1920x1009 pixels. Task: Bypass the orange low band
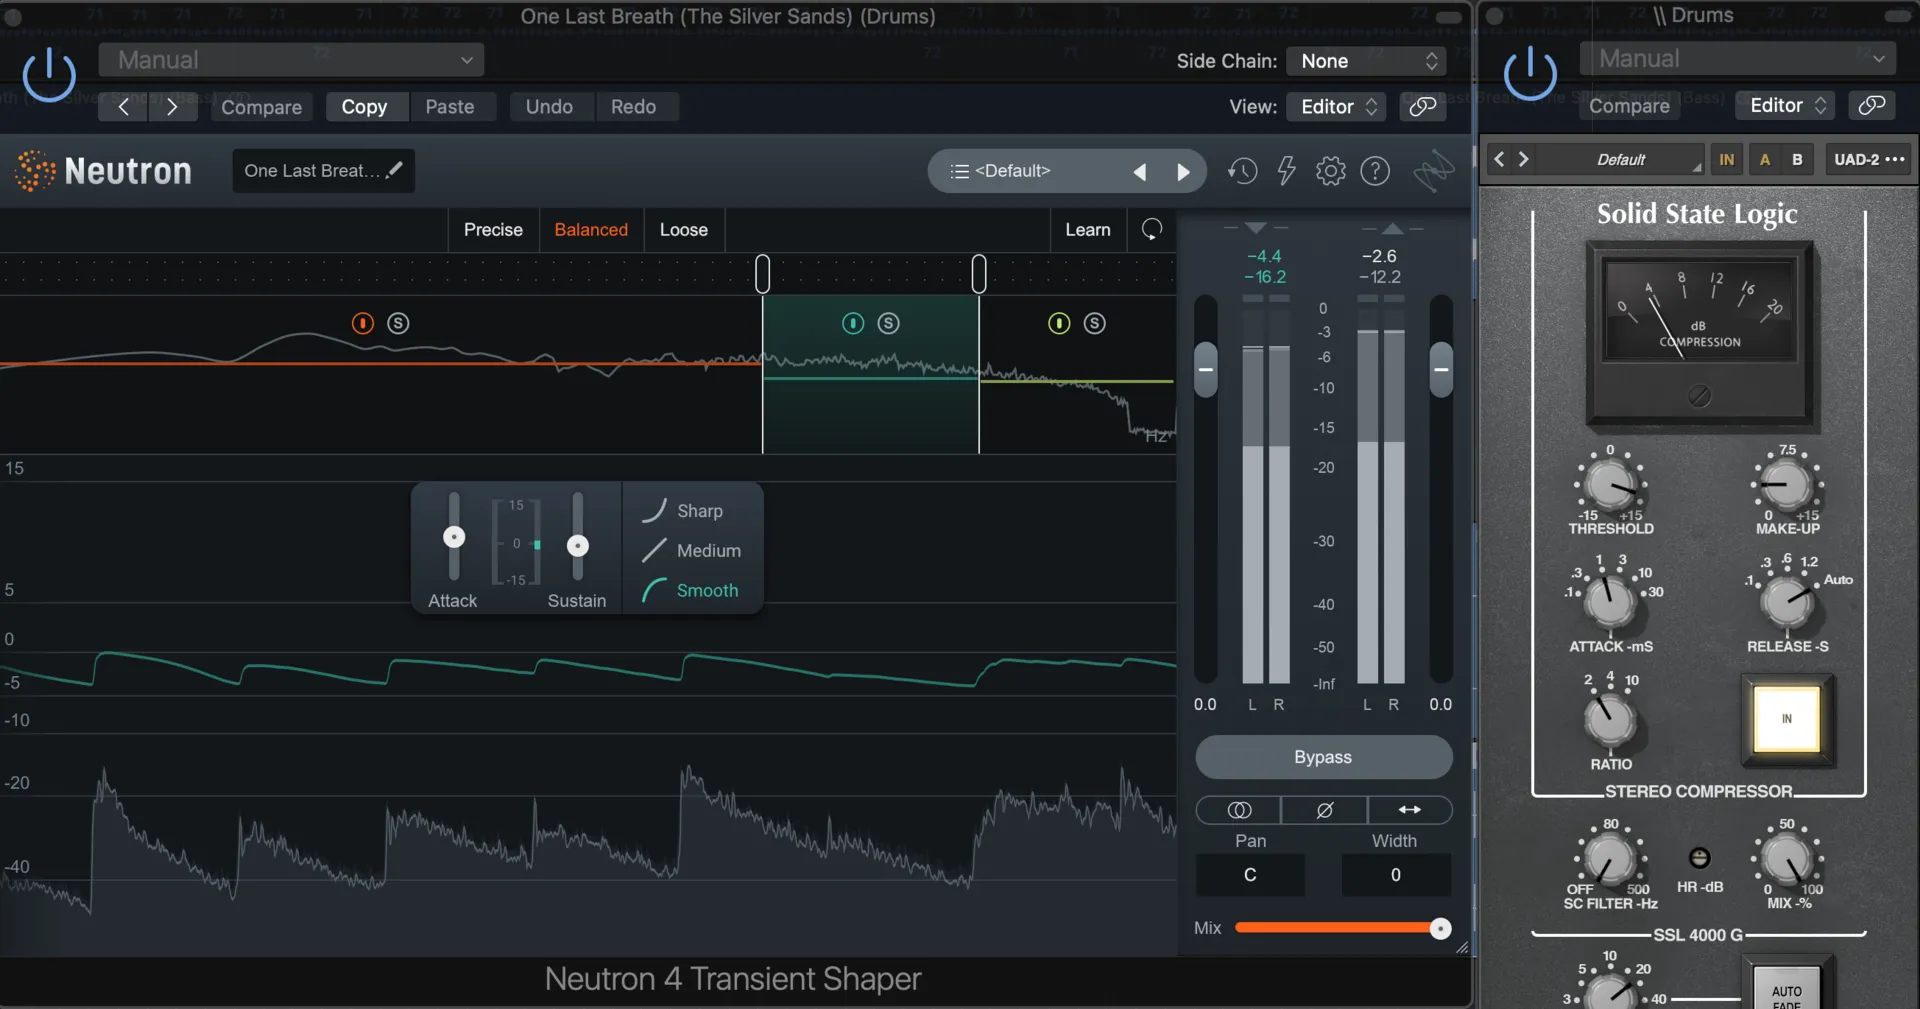363,323
